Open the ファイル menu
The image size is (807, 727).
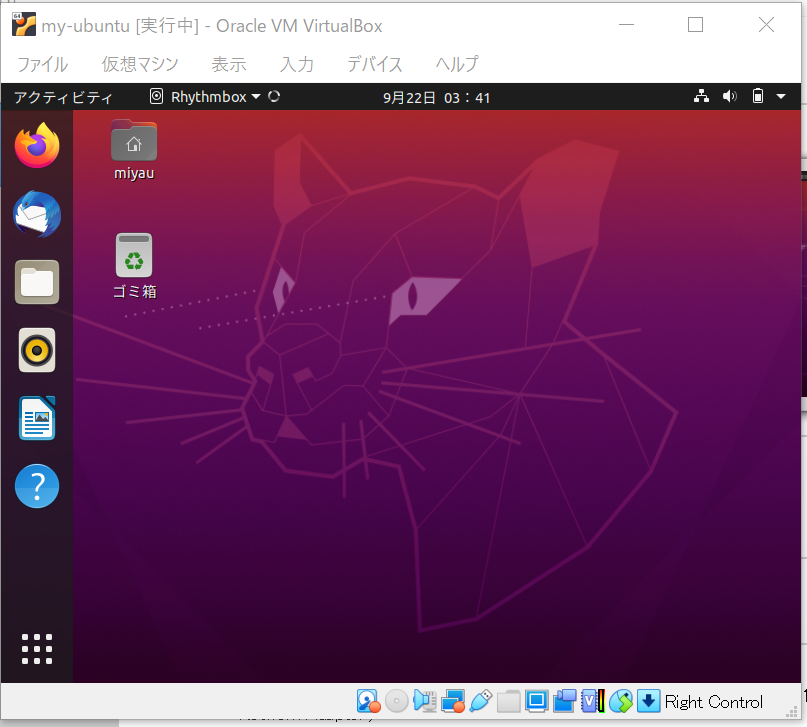pyautogui.click(x=43, y=64)
